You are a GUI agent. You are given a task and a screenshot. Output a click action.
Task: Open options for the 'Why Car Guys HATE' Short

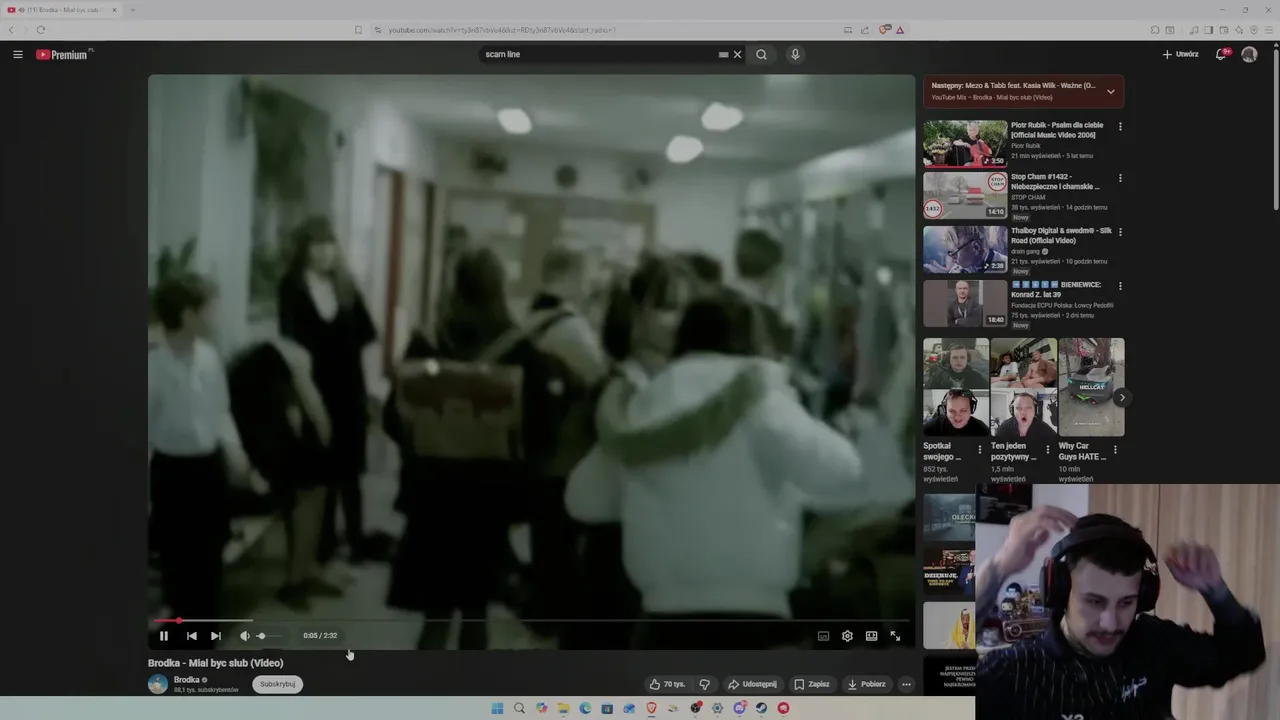click(x=1115, y=450)
